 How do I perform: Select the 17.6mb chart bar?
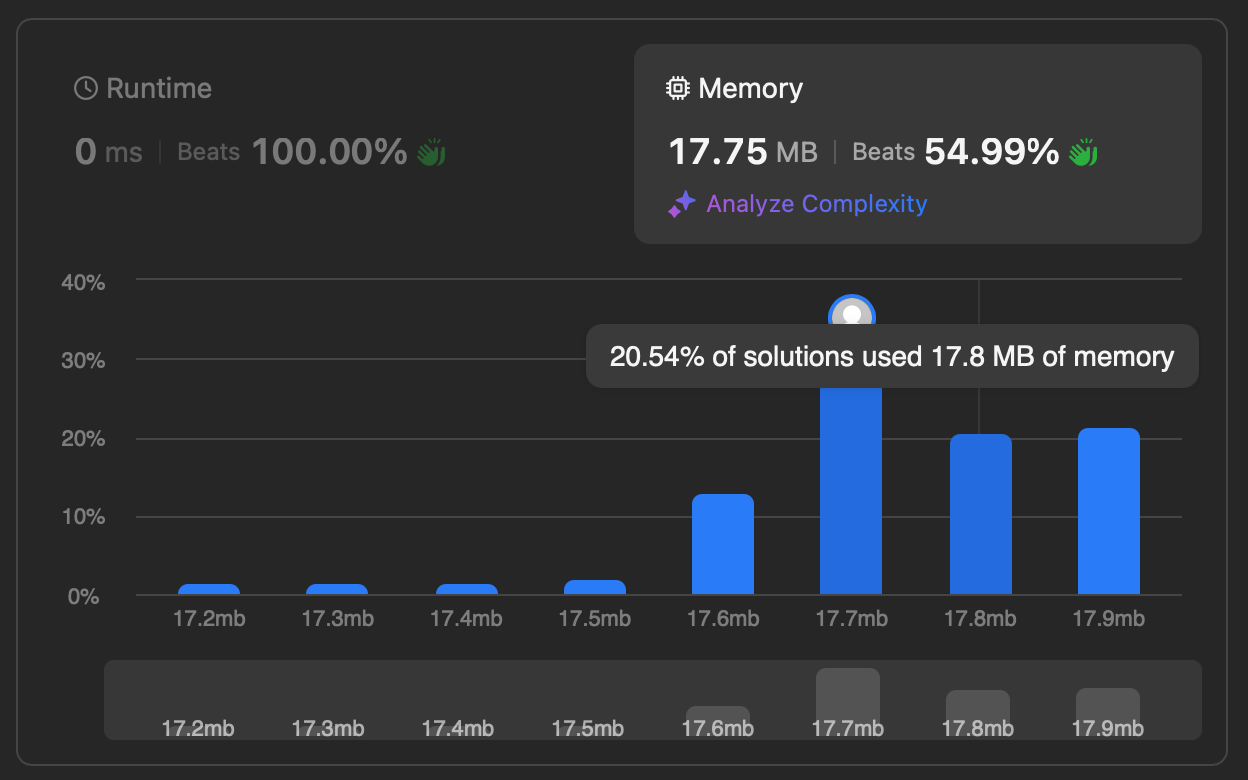[x=723, y=544]
